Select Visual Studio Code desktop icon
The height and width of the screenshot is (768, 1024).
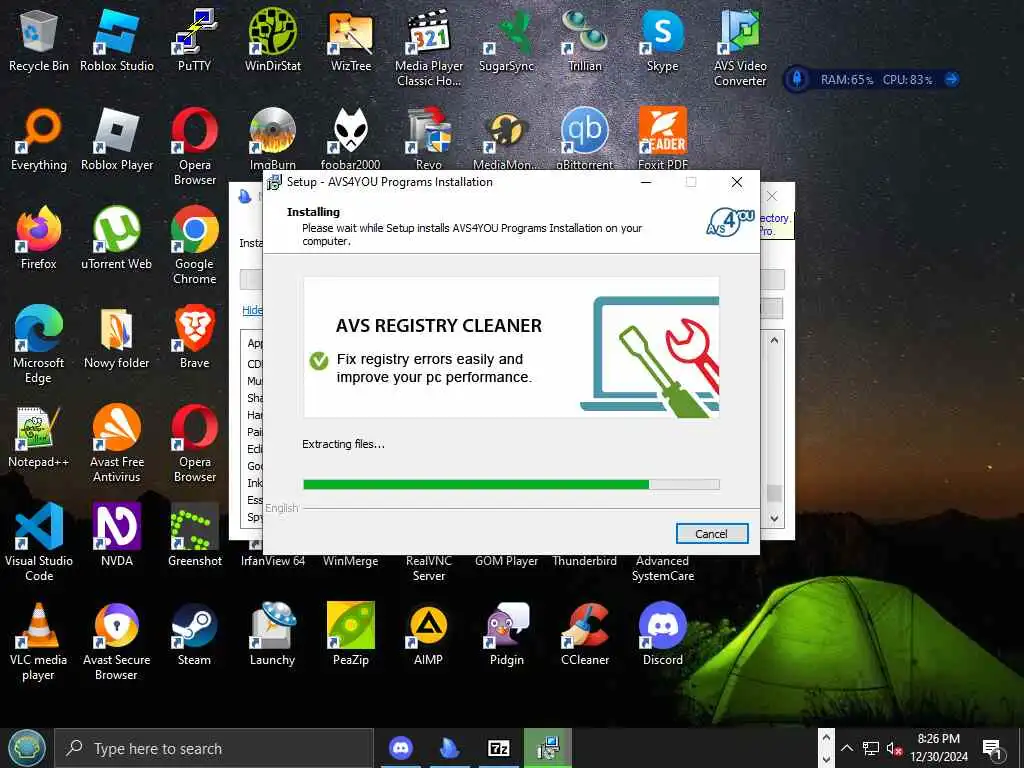click(x=39, y=543)
